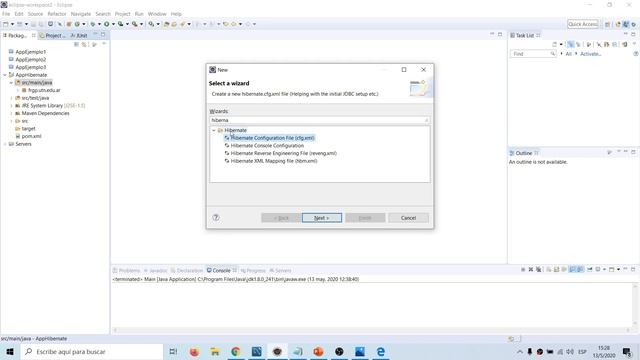Open Windows Start menu
Image resolution: width=640 pixels, height=360 pixels.
[10, 351]
